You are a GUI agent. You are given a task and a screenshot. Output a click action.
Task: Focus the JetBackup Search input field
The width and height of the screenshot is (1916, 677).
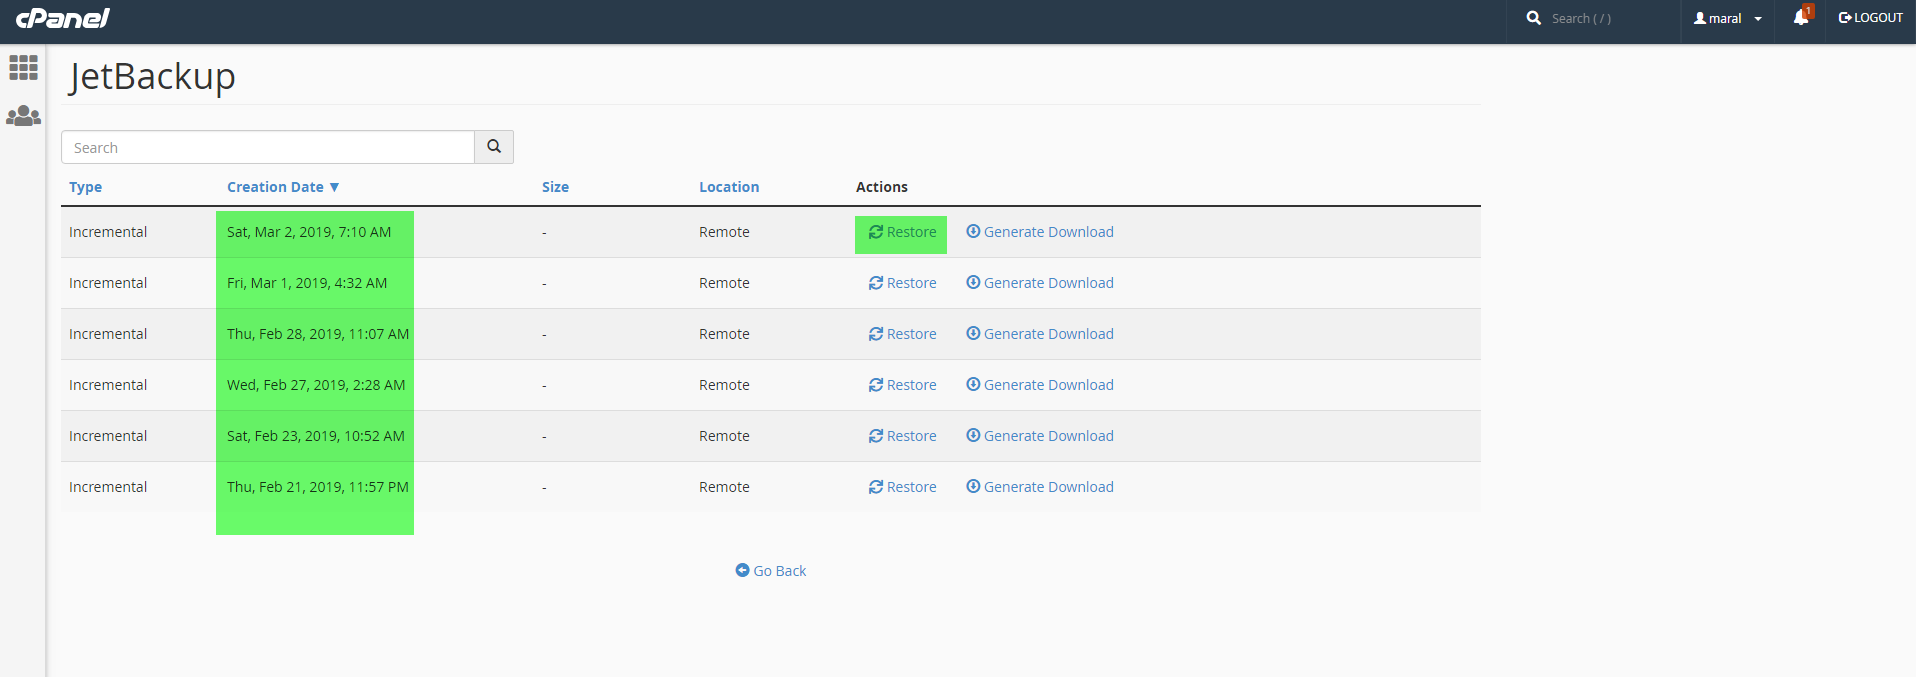(x=268, y=147)
